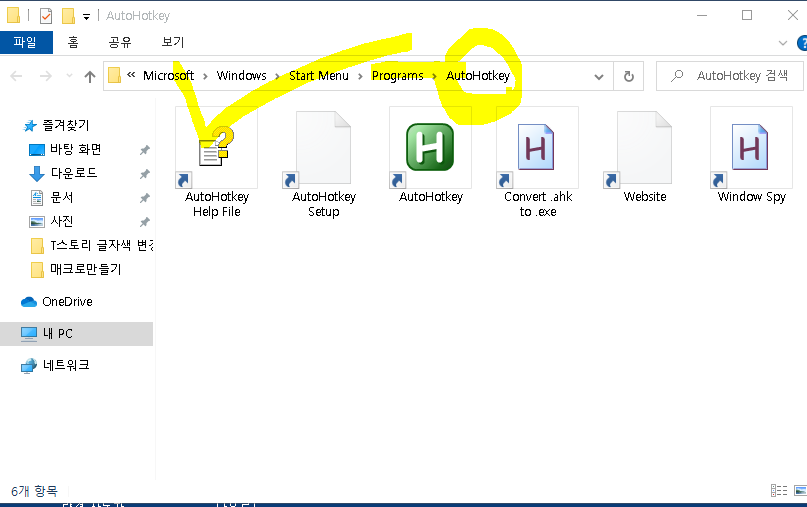Open 다운로드 folder in the sidebar
Viewport: 807px width, 507px height.
click(x=64, y=173)
